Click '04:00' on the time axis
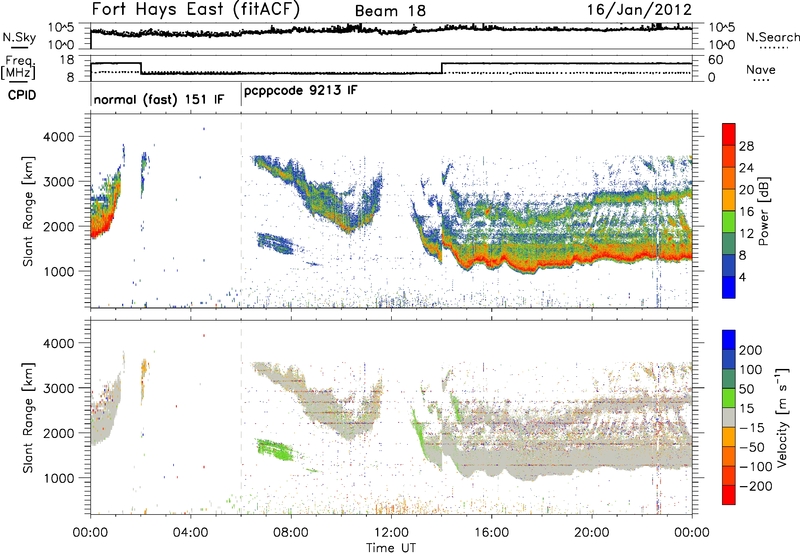 [x=191, y=533]
